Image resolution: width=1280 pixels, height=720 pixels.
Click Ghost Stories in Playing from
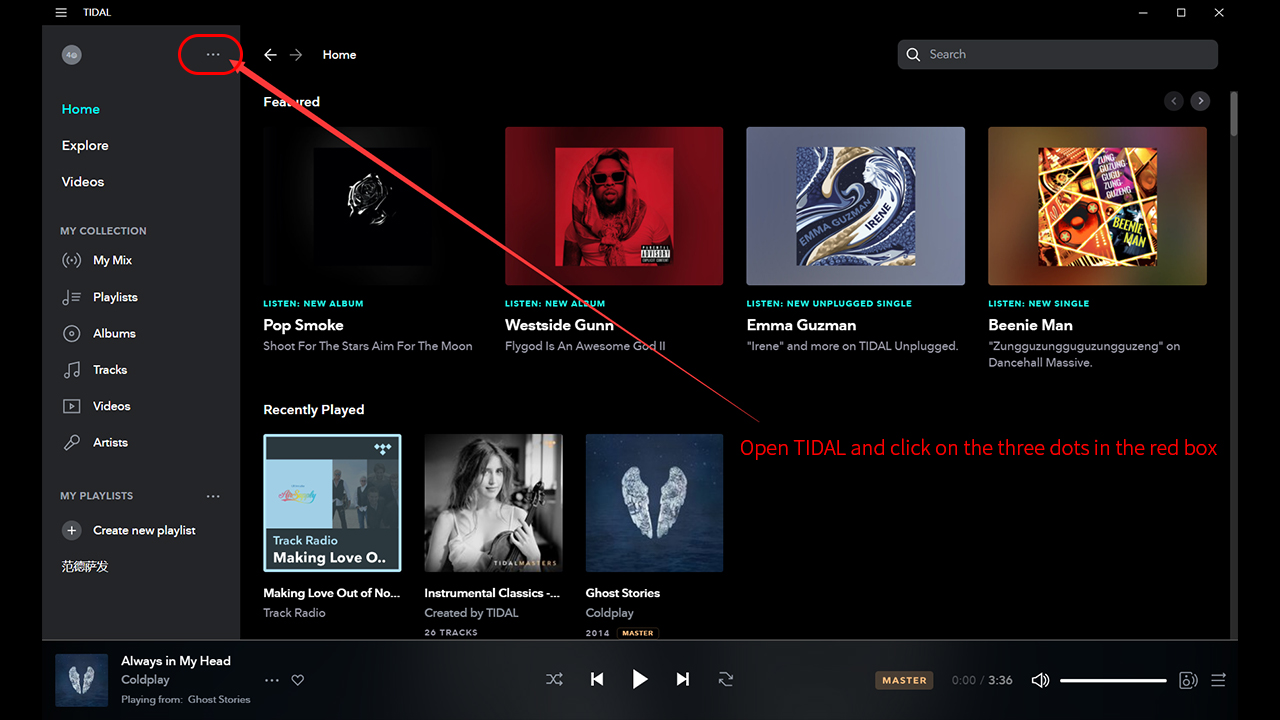click(x=219, y=700)
